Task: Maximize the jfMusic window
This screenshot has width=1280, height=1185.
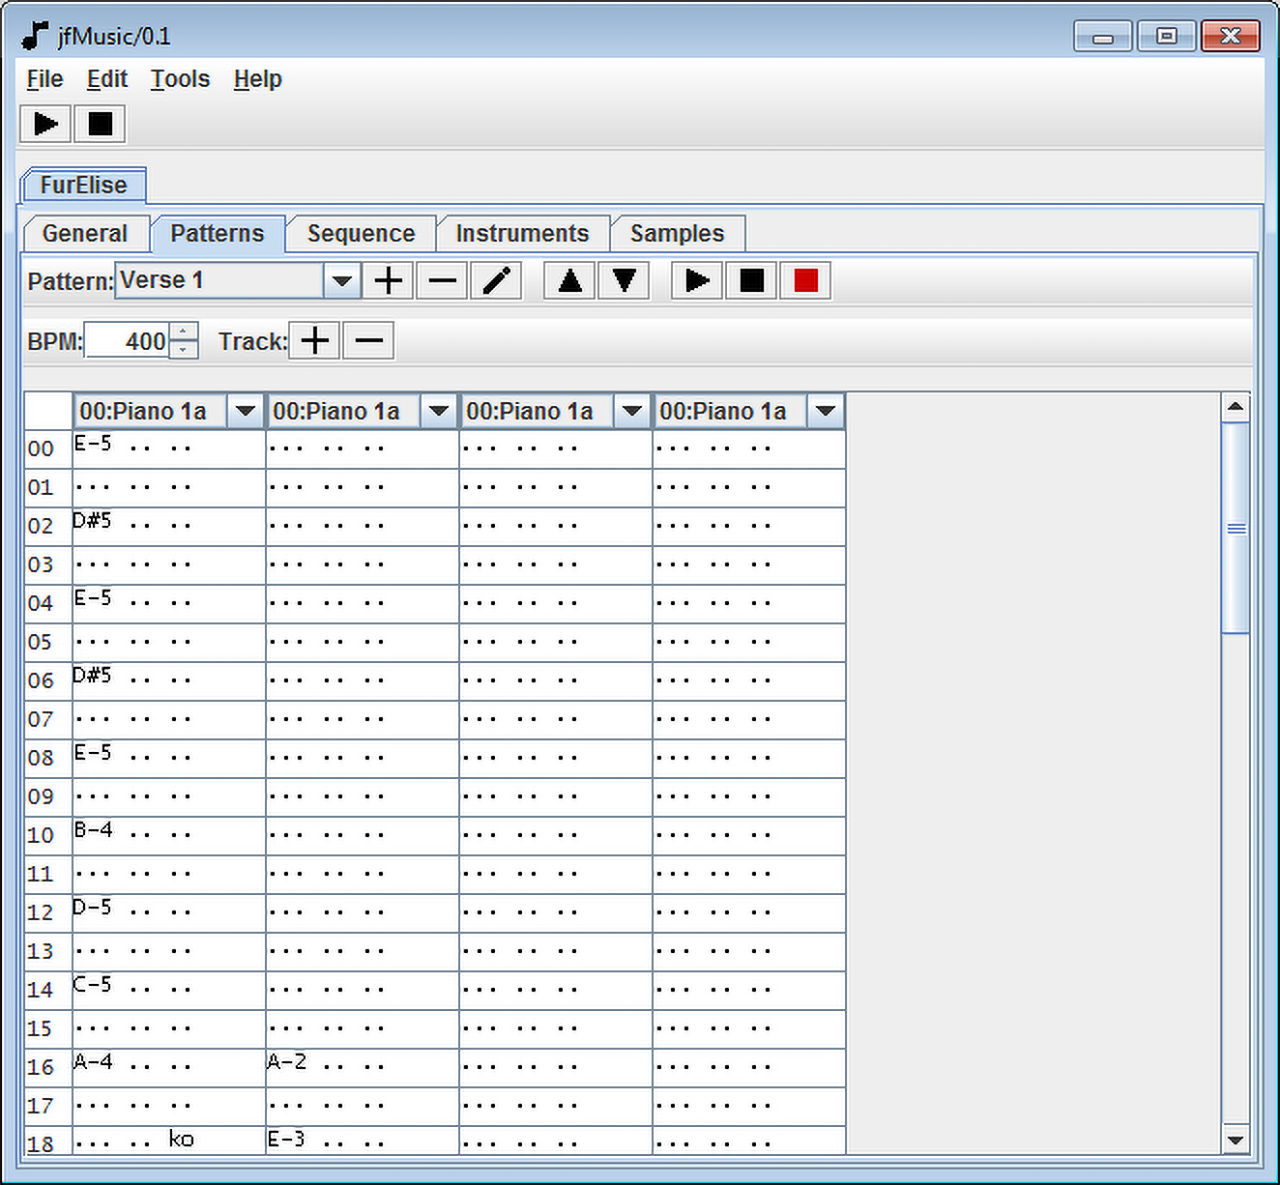Action: pyautogui.click(x=1166, y=37)
